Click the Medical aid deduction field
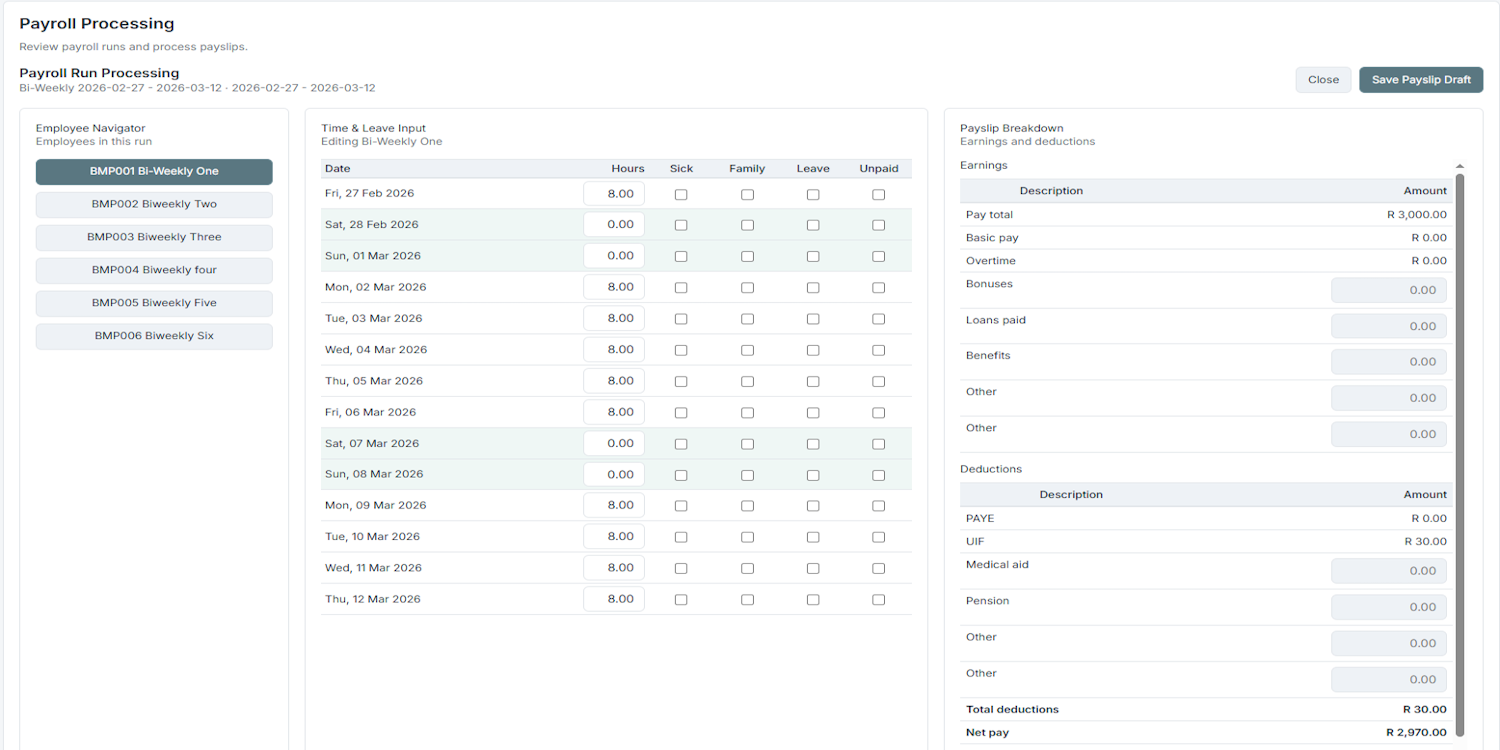 [x=1389, y=571]
